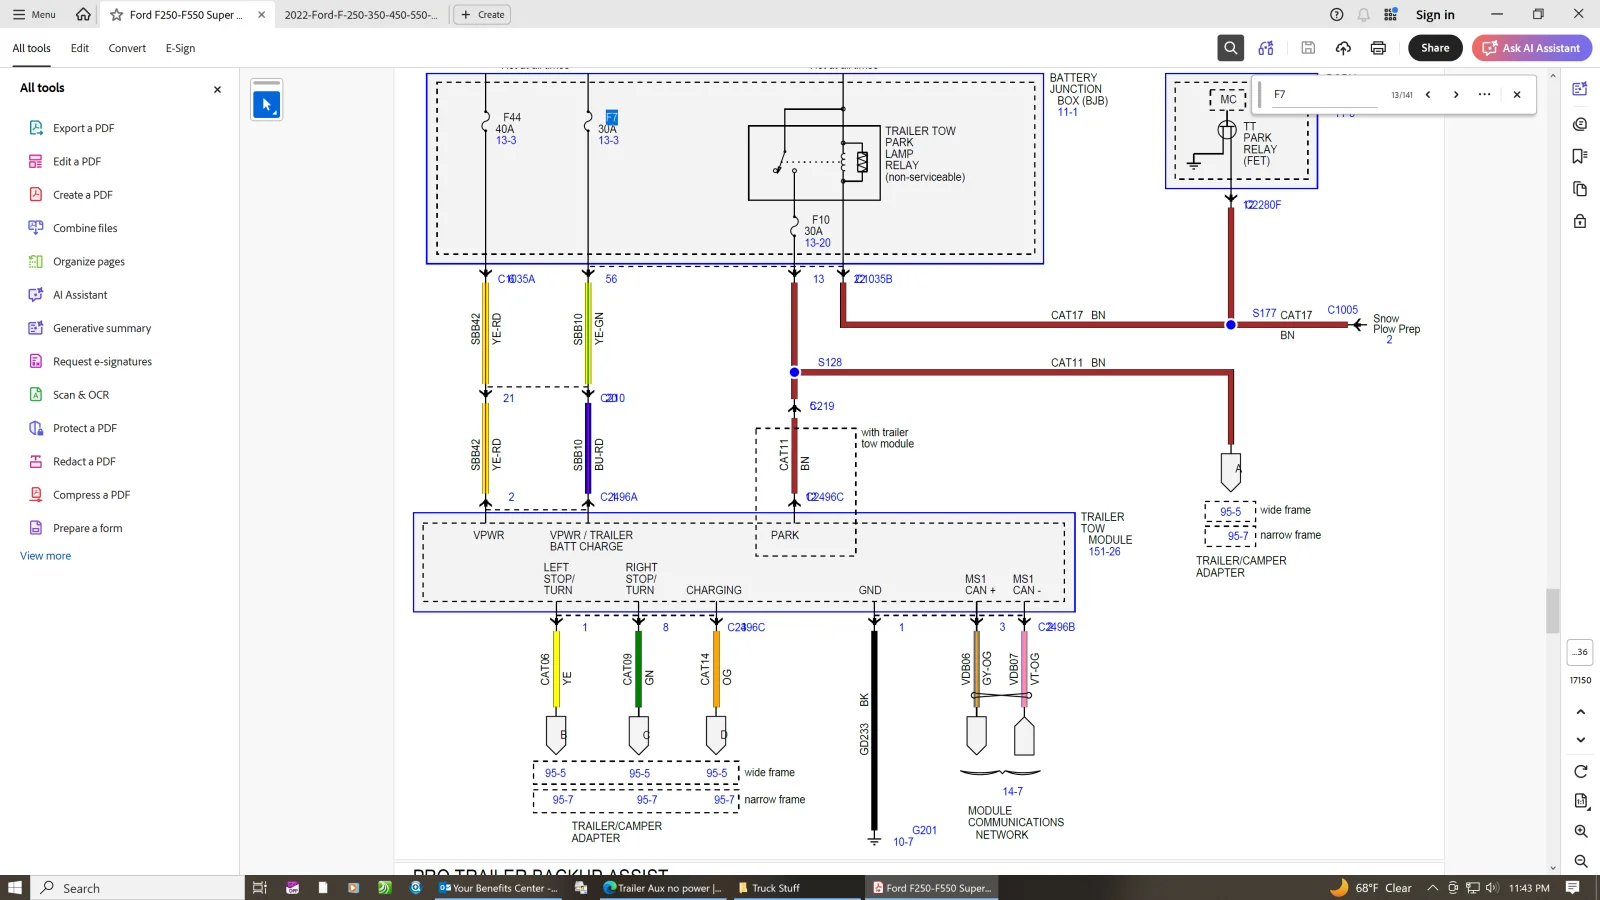Image resolution: width=1600 pixels, height=900 pixels.
Task: Open more search options ellipsis
Action: [x=1485, y=95]
